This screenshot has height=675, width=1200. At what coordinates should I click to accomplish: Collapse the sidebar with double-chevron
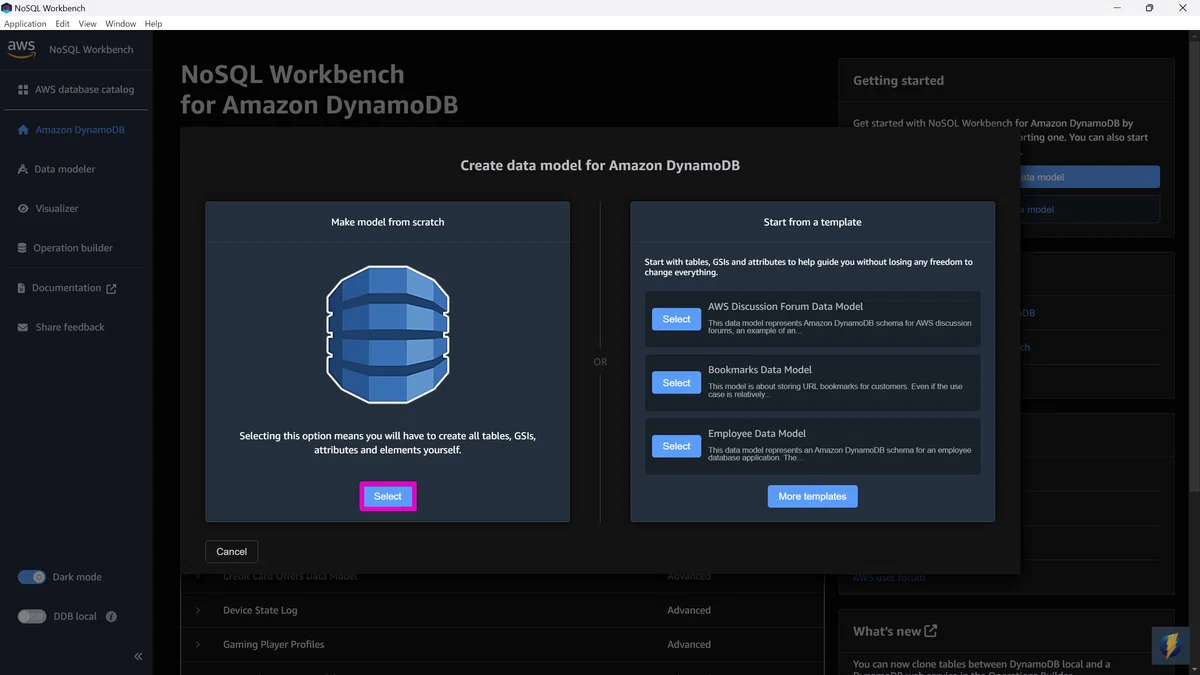point(138,656)
